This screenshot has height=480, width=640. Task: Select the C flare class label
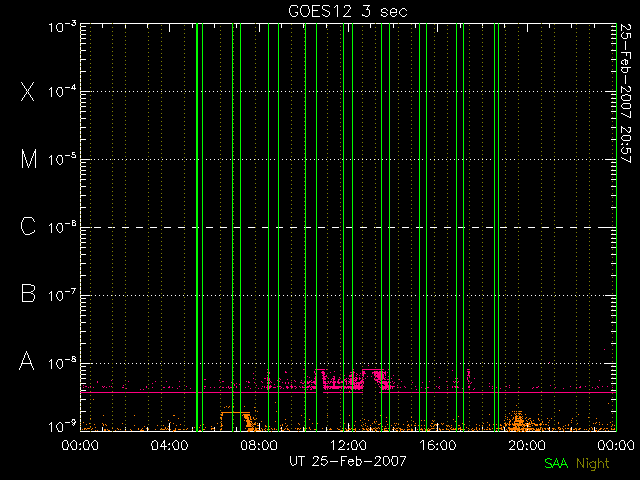tap(28, 226)
